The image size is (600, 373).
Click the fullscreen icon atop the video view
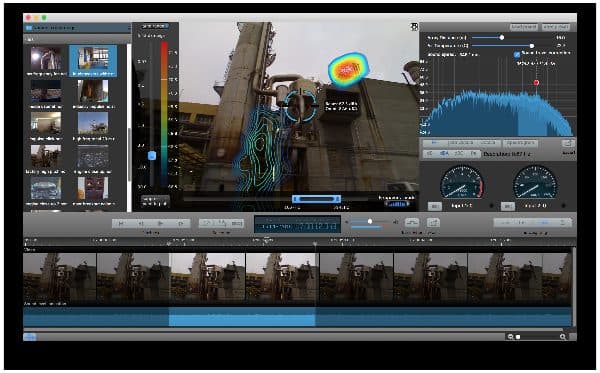(x=414, y=26)
